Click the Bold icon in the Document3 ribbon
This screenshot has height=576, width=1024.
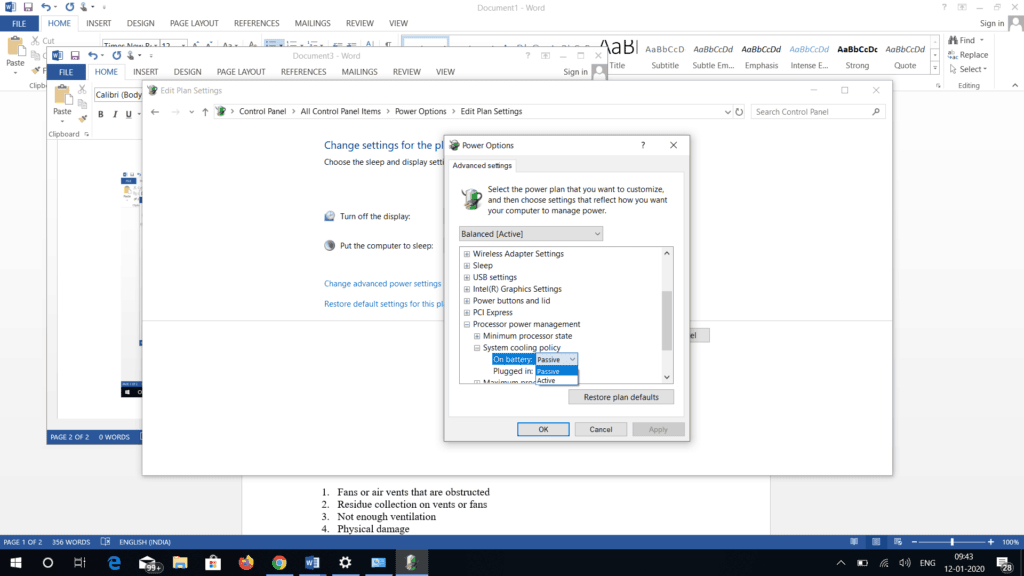[101, 114]
